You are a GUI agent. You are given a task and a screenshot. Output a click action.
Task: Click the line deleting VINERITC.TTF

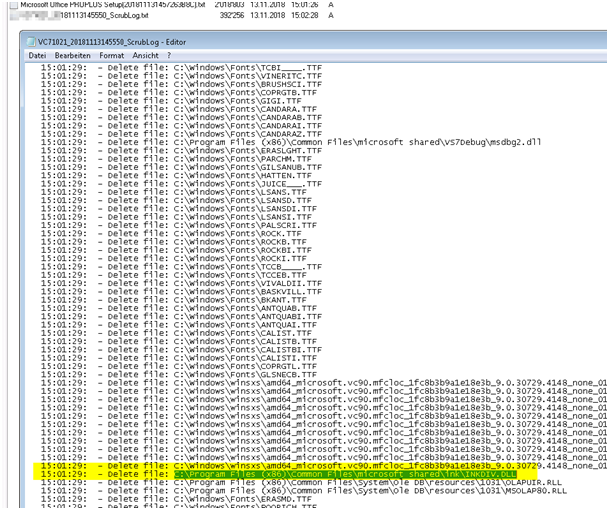coord(181,76)
